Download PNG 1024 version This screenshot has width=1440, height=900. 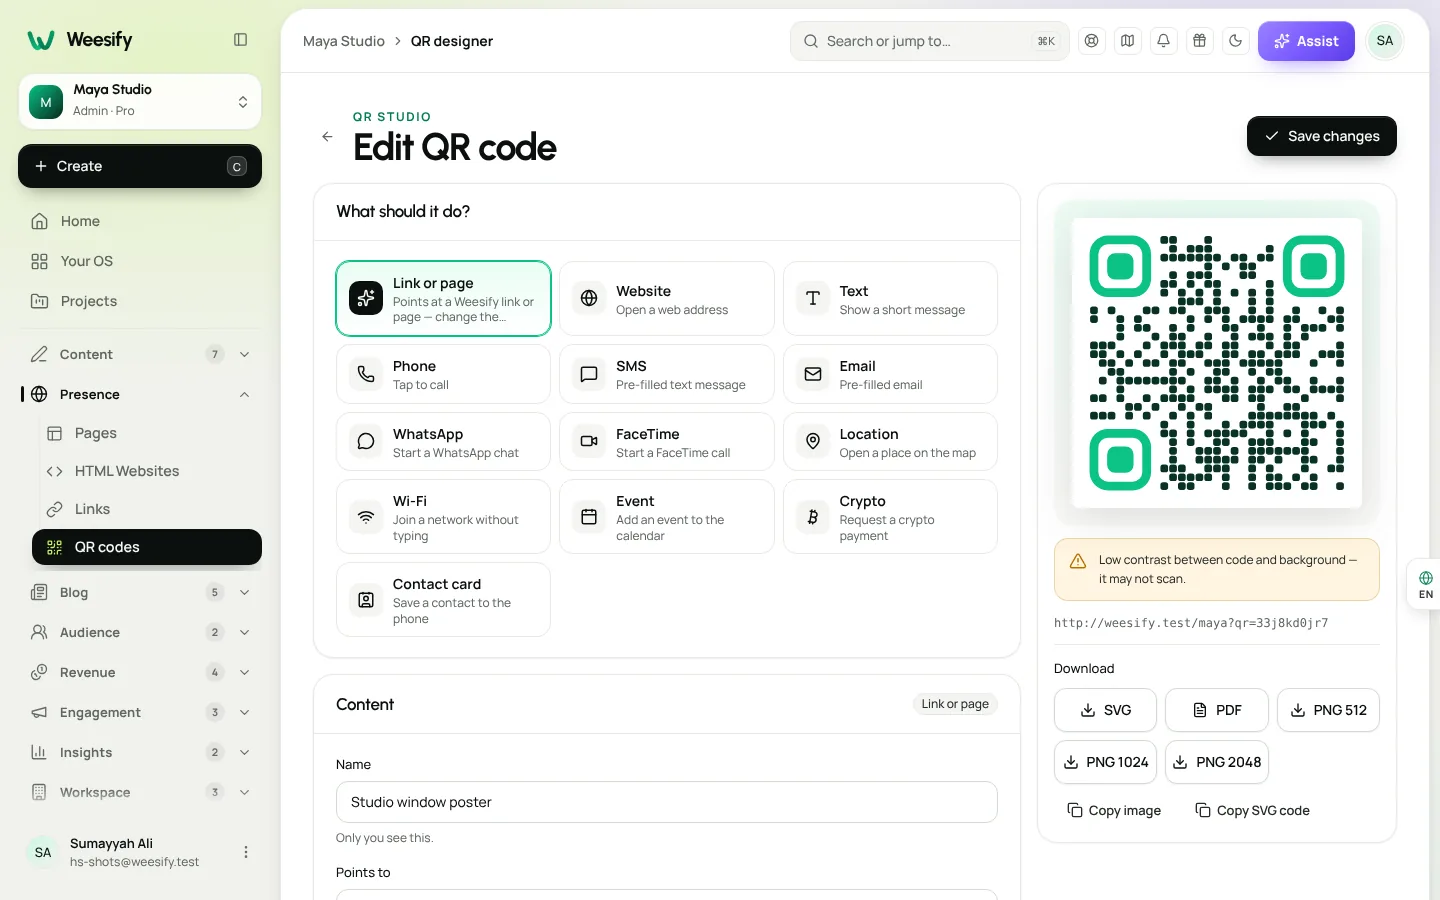(1105, 762)
